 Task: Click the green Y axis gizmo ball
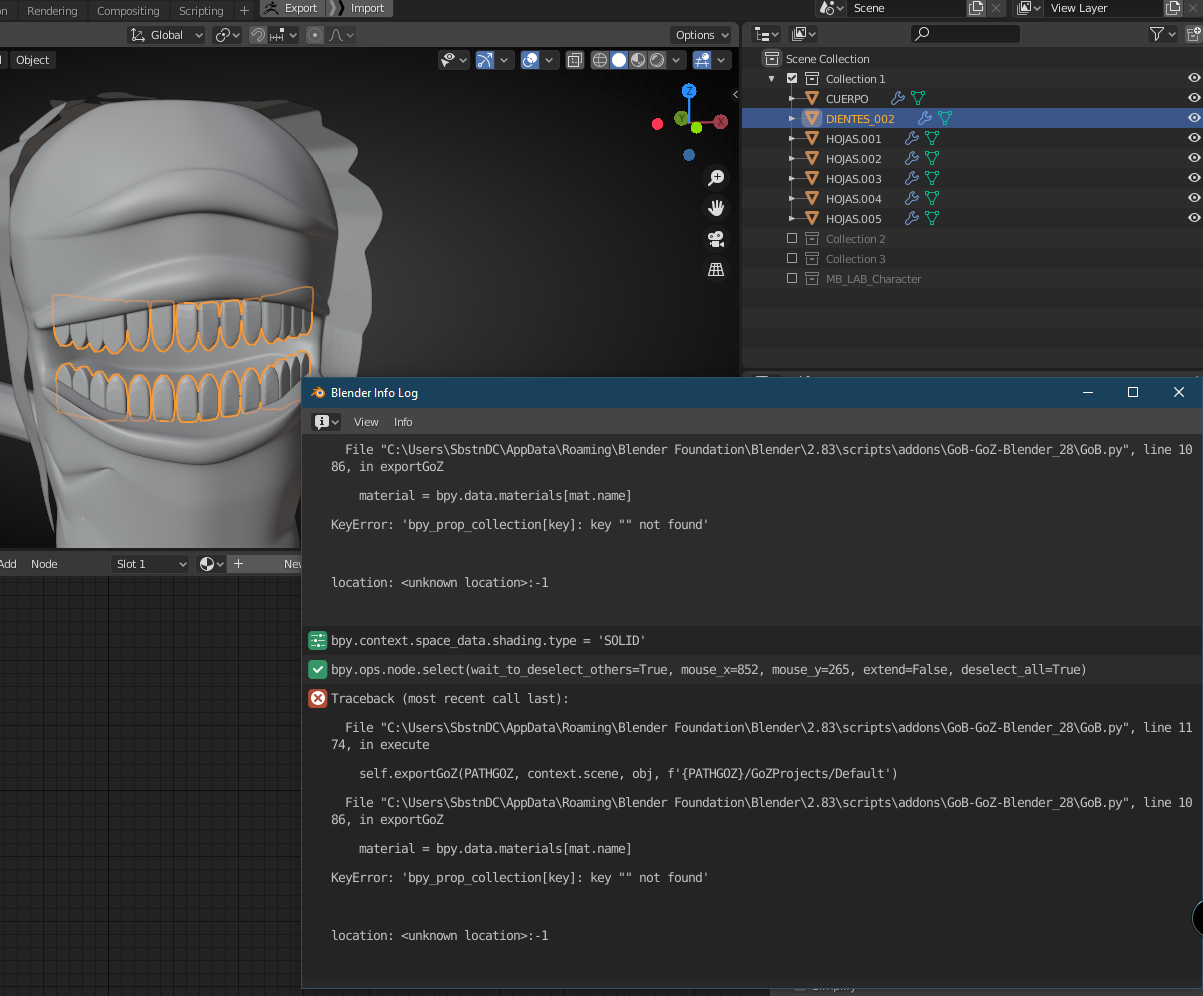(682, 119)
